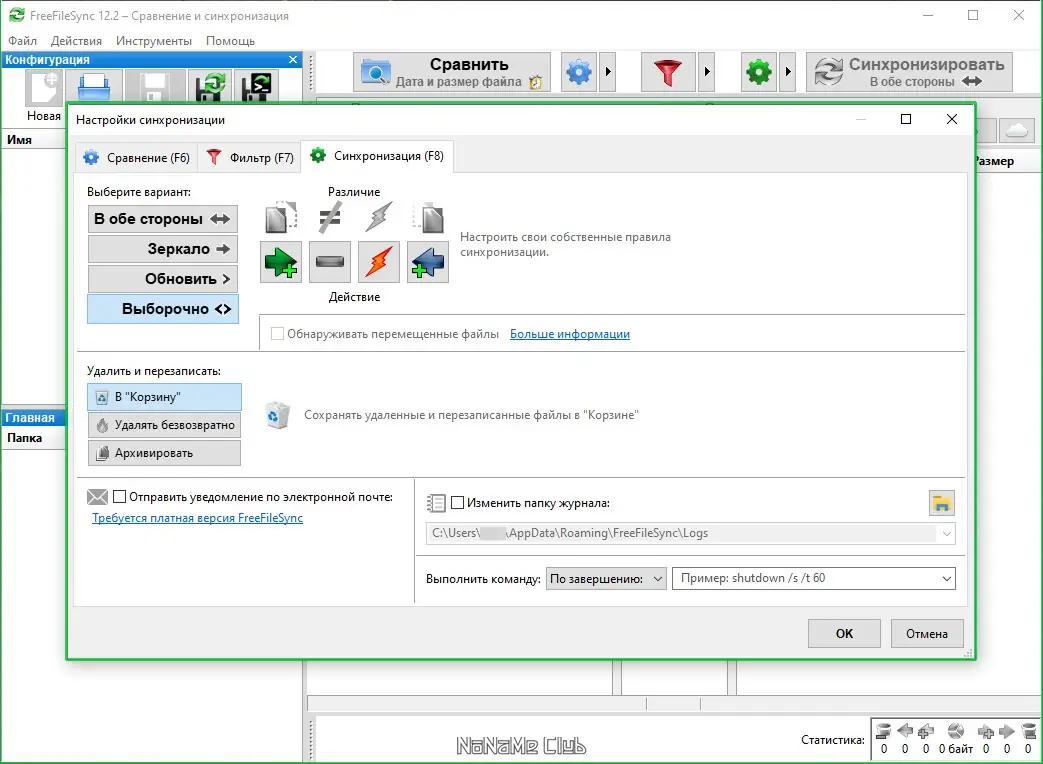The image size is (1043, 764).
Task: Select the Custom sync variant
Action: click(163, 309)
